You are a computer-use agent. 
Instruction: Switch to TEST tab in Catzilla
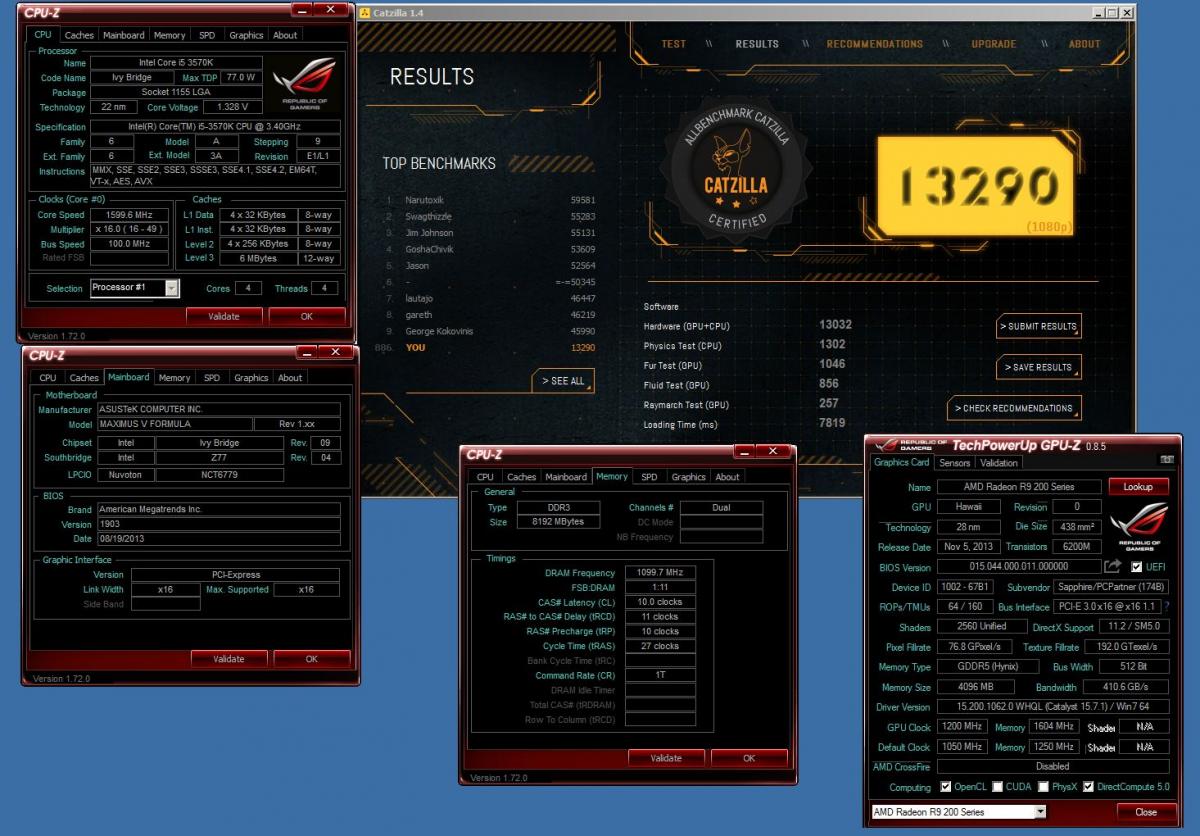coord(674,44)
